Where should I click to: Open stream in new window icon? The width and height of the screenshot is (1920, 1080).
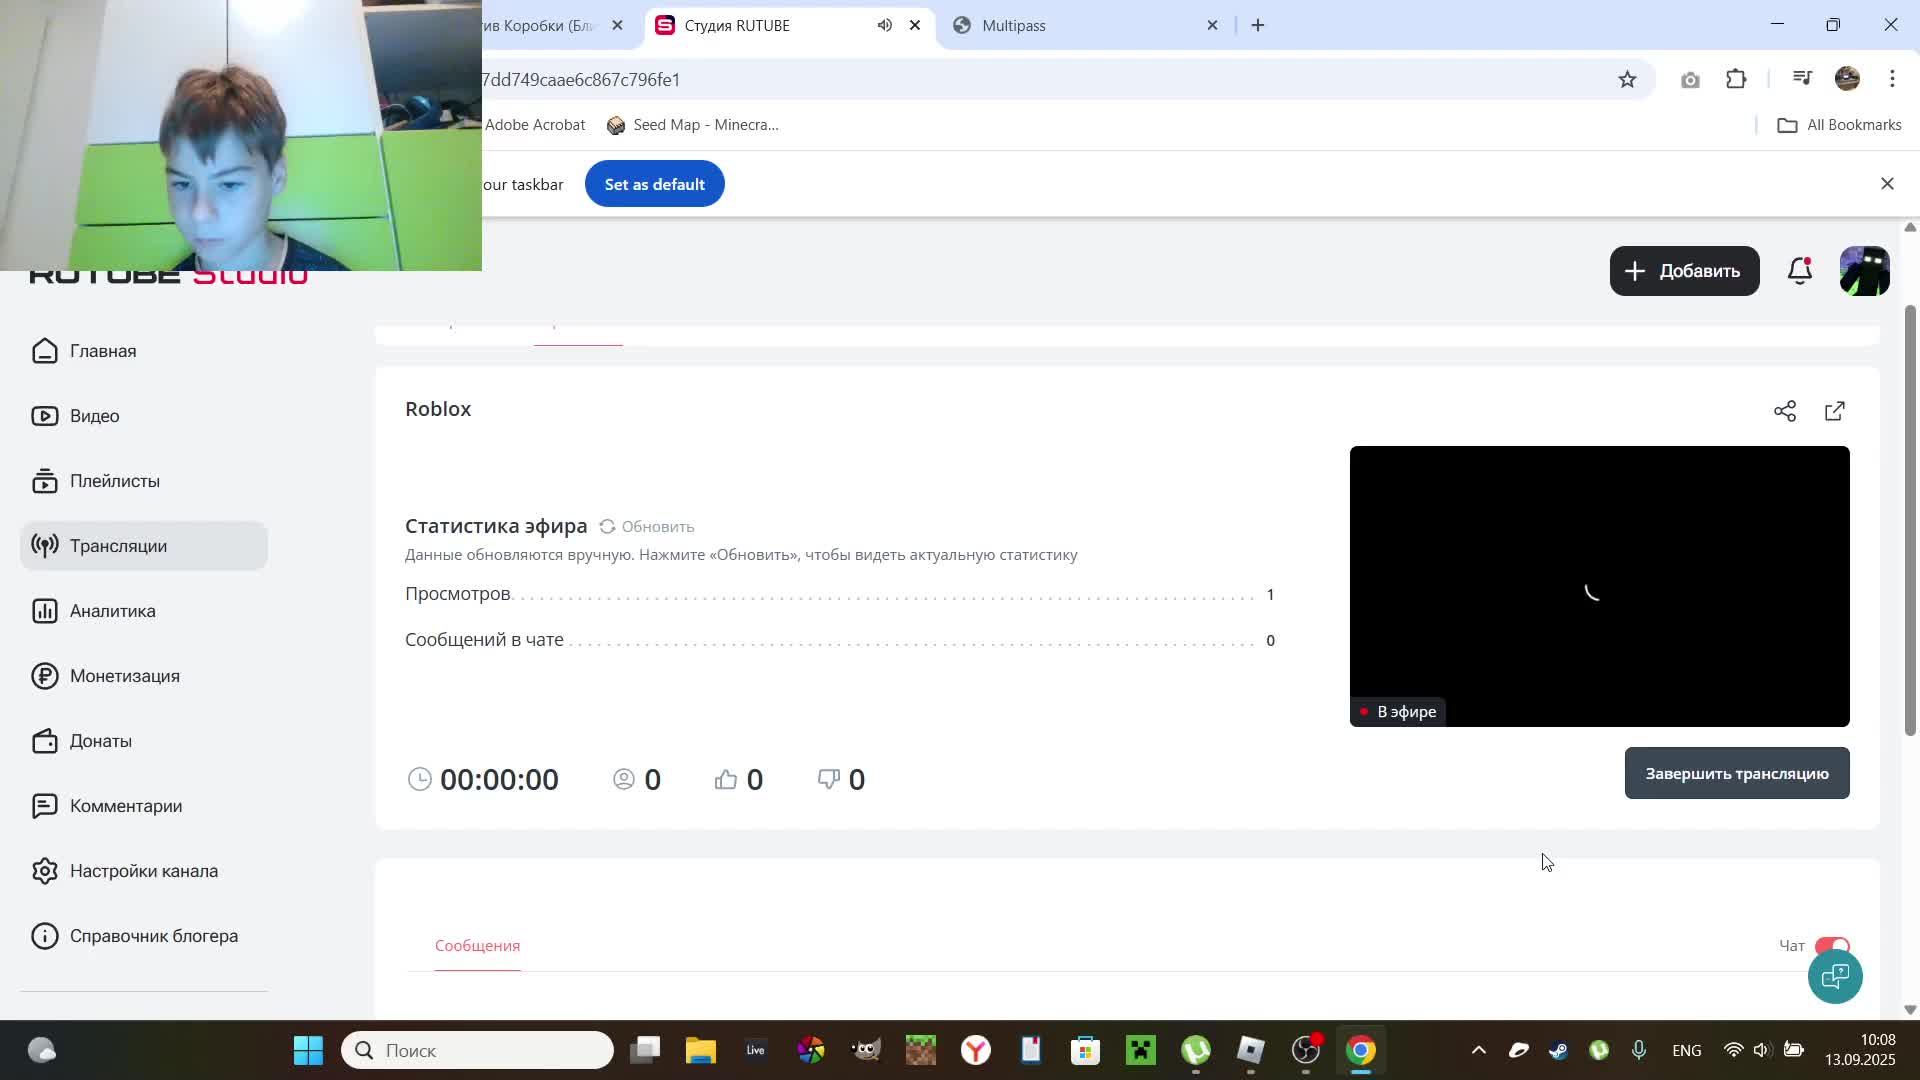pyautogui.click(x=1835, y=411)
